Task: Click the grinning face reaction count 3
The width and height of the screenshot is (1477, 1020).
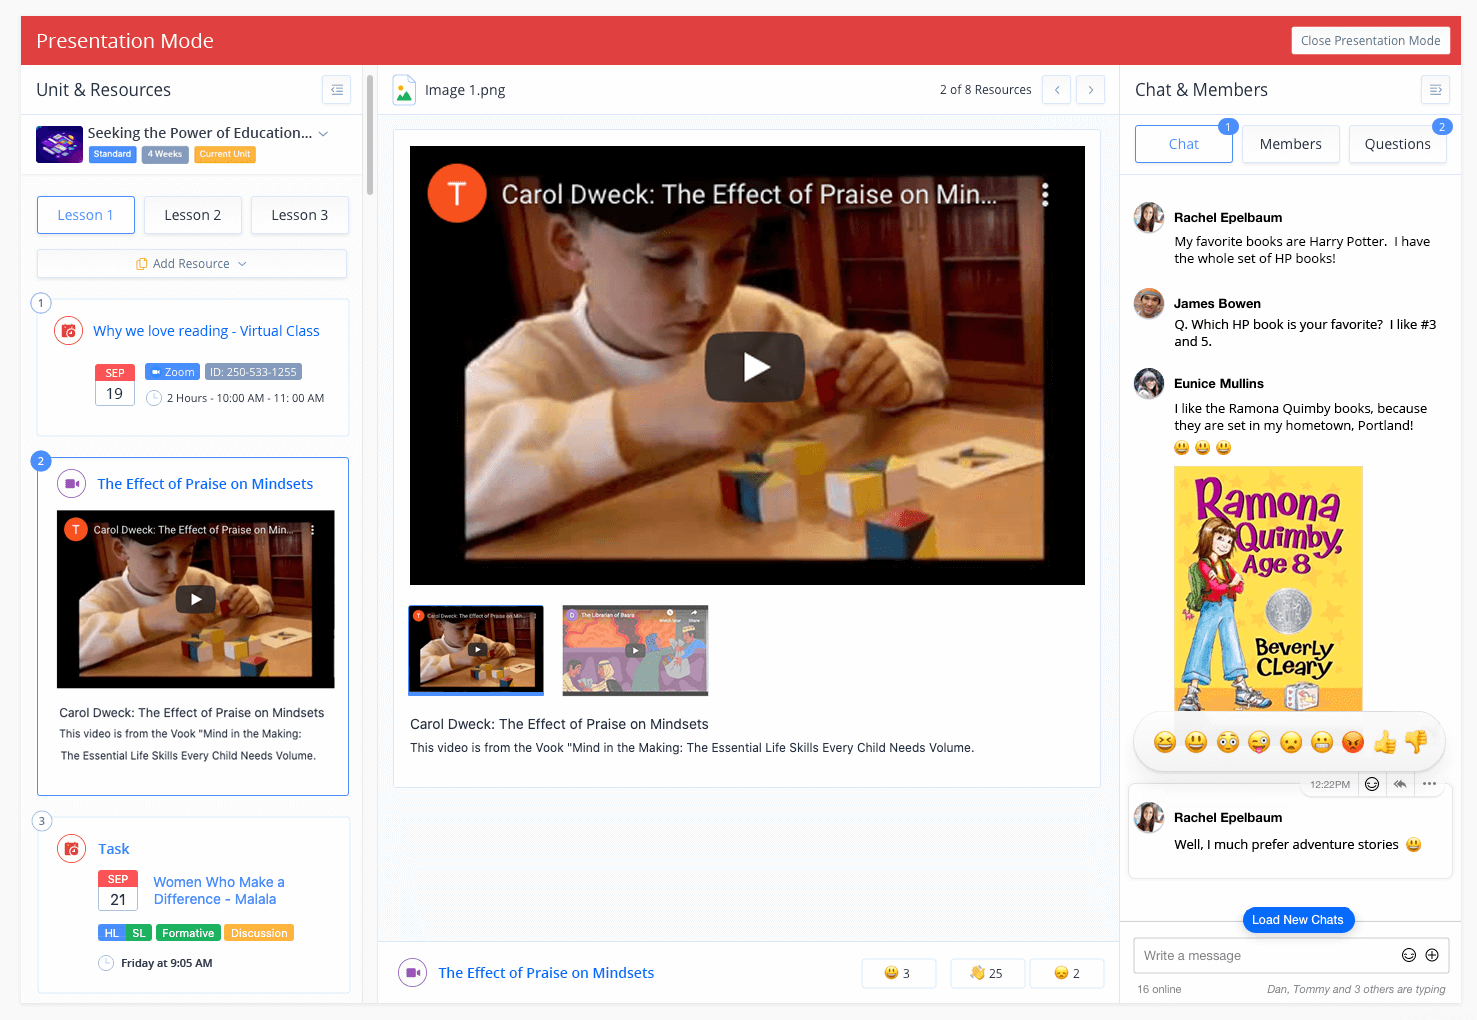Action: tap(899, 973)
